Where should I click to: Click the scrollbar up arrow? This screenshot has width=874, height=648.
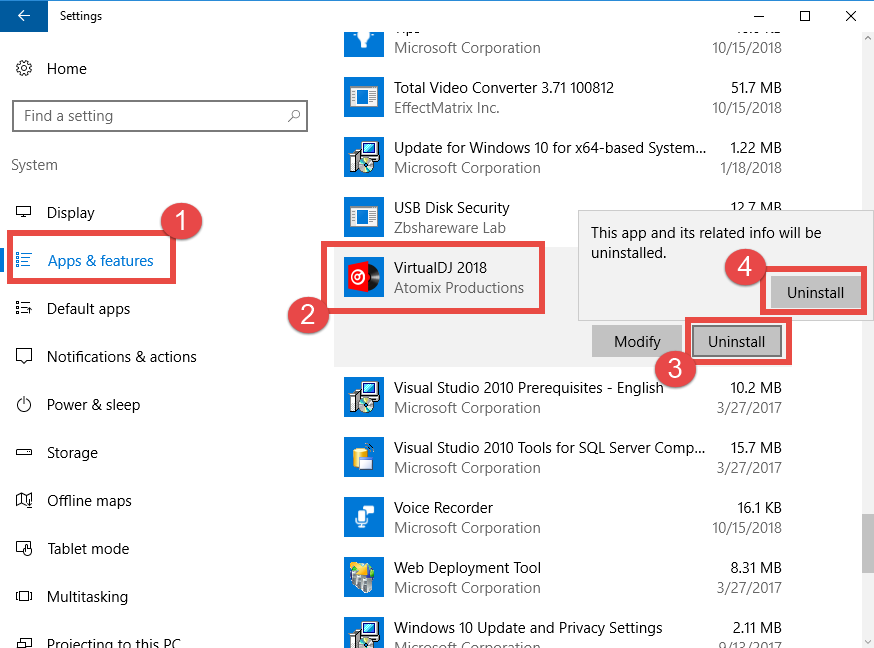[x=867, y=39]
